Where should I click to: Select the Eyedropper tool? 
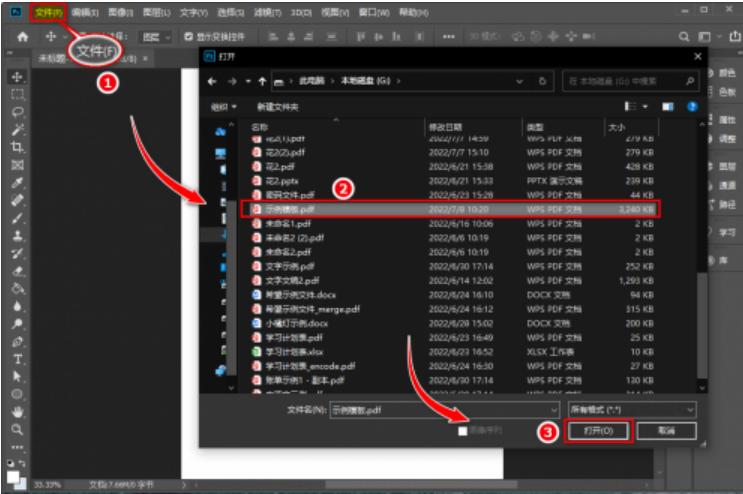click(x=17, y=182)
